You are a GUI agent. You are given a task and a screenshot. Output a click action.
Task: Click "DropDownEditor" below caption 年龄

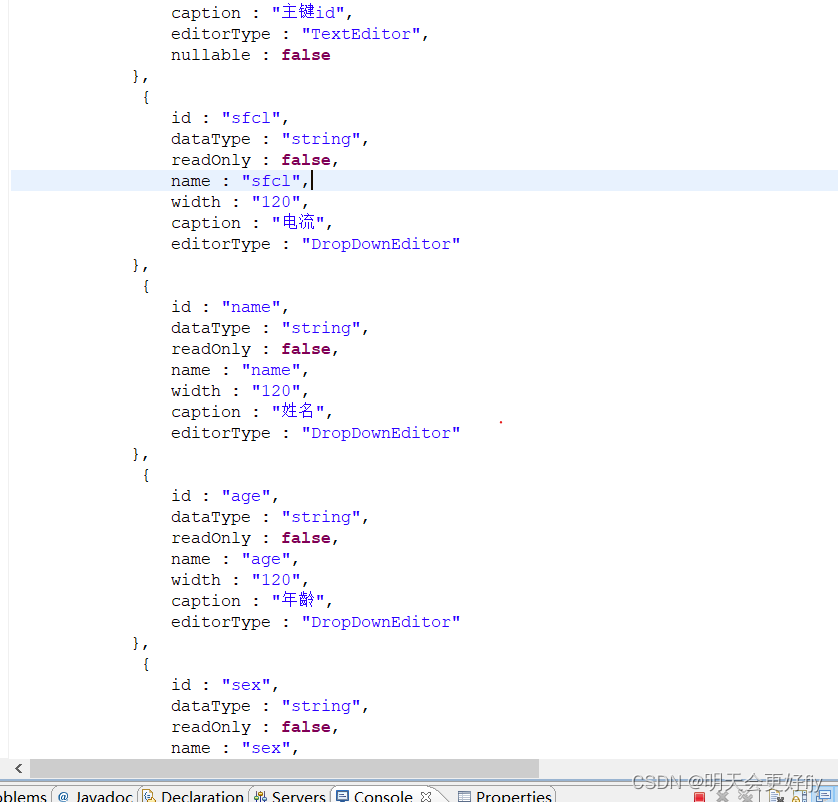(381, 622)
